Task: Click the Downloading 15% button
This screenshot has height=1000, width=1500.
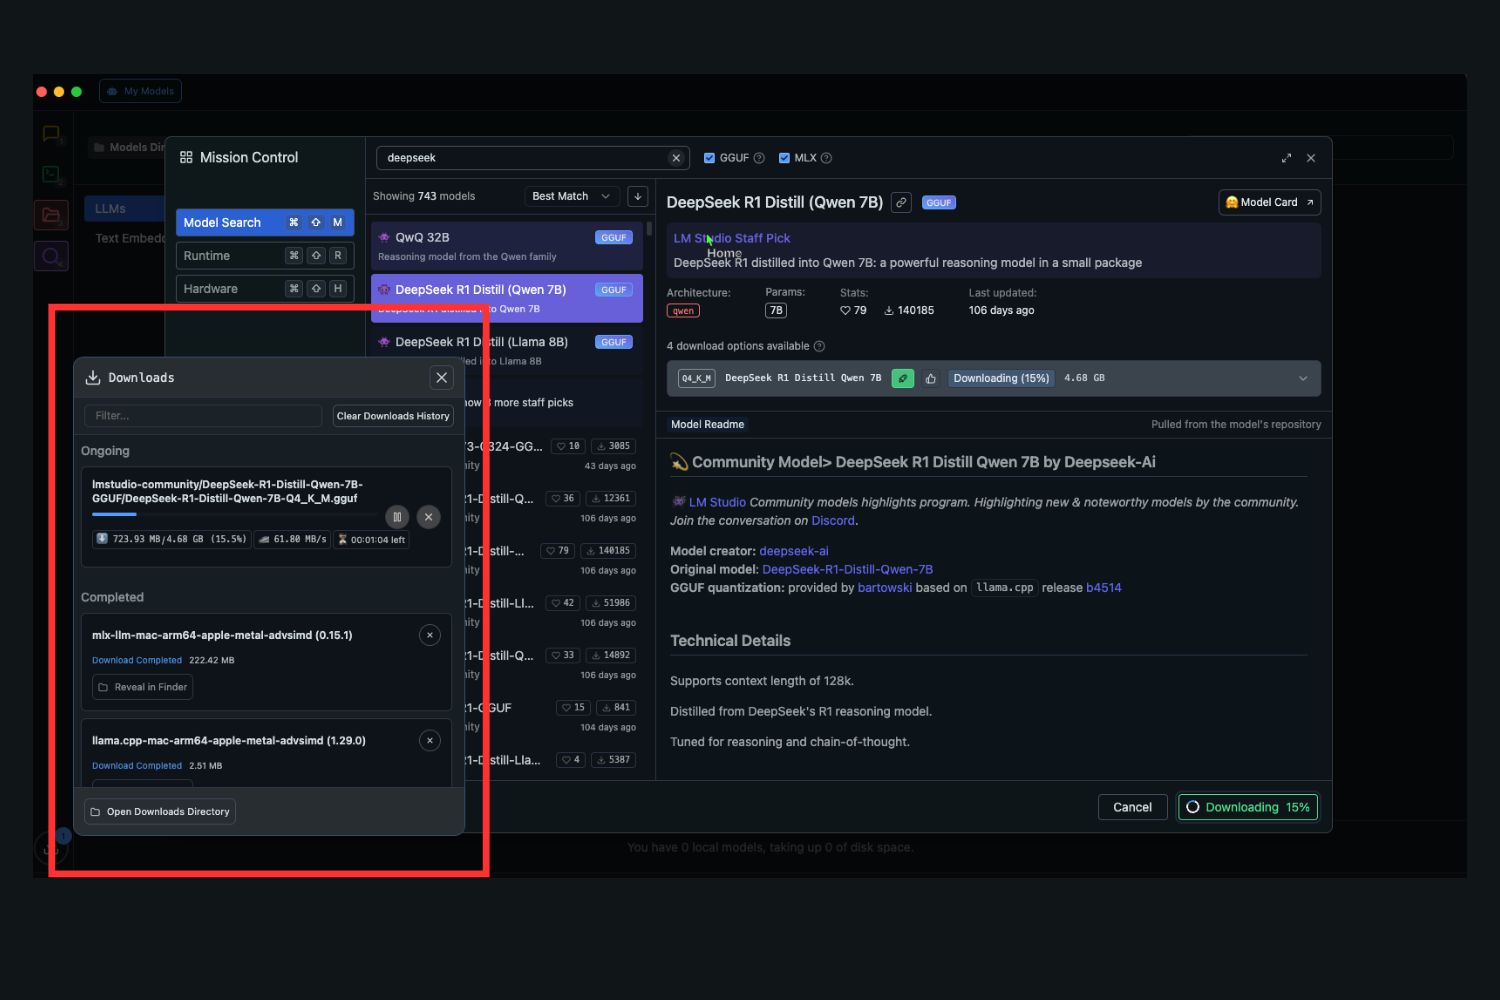Action: [x=1248, y=807]
